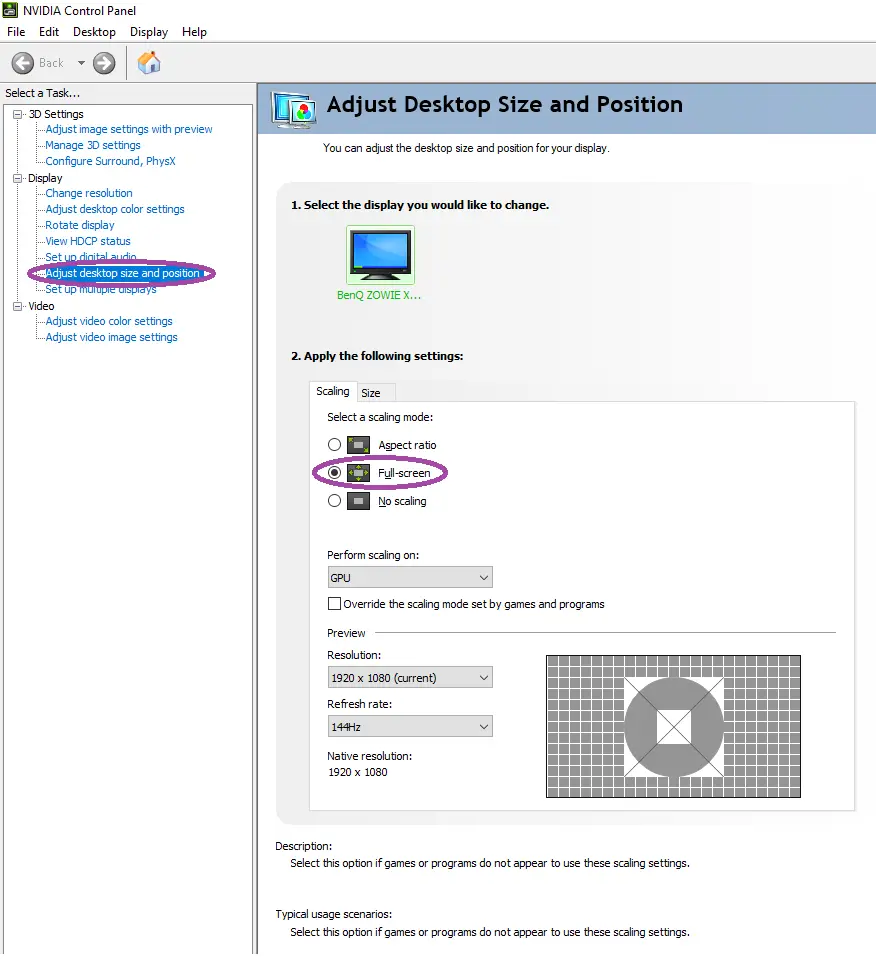
Task: Click the BenQ ZOWIE display label
Action: 379,295
